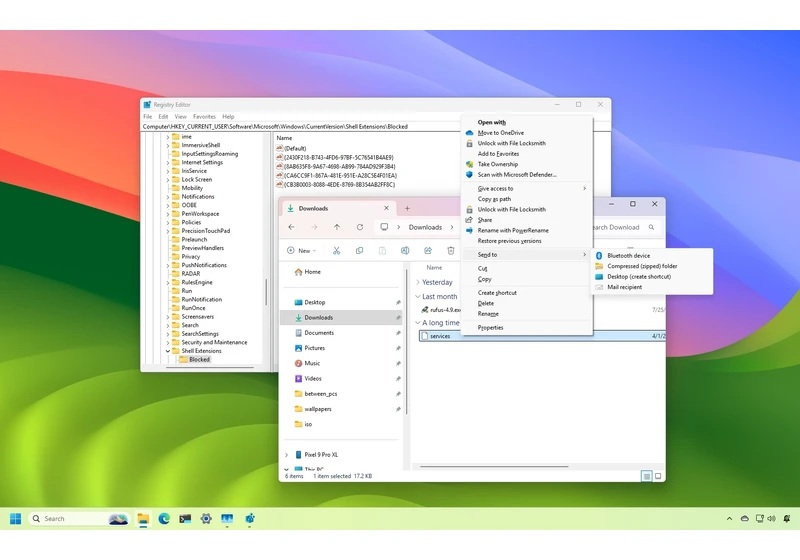Image resolution: width=800 pixels, height=560 pixels.
Task: Choose Rename with PowerRename
Action: click(527, 231)
